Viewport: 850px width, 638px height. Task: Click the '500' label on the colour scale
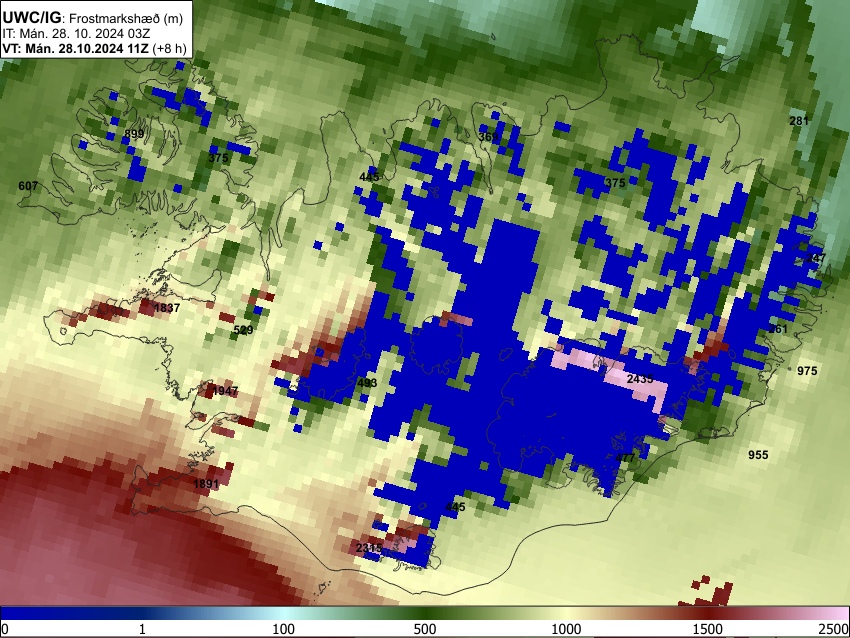[425, 629]
